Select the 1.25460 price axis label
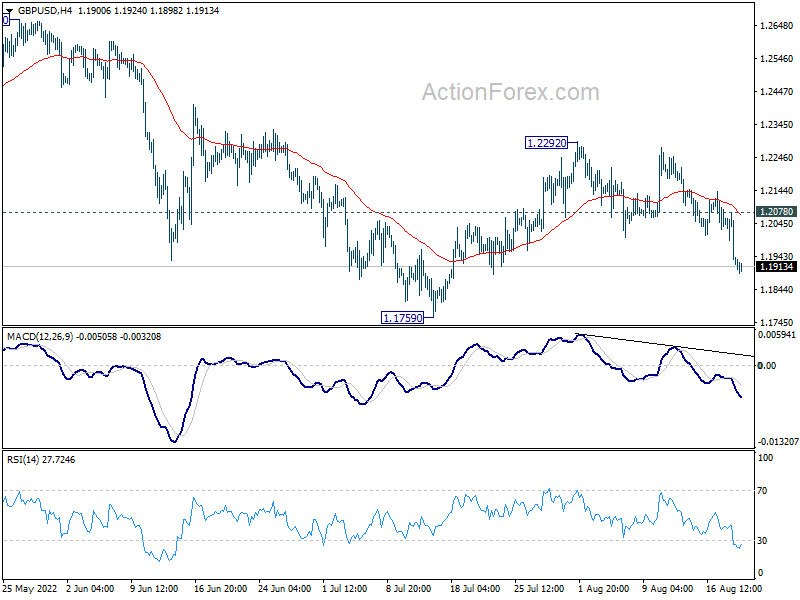 point(777,59)
